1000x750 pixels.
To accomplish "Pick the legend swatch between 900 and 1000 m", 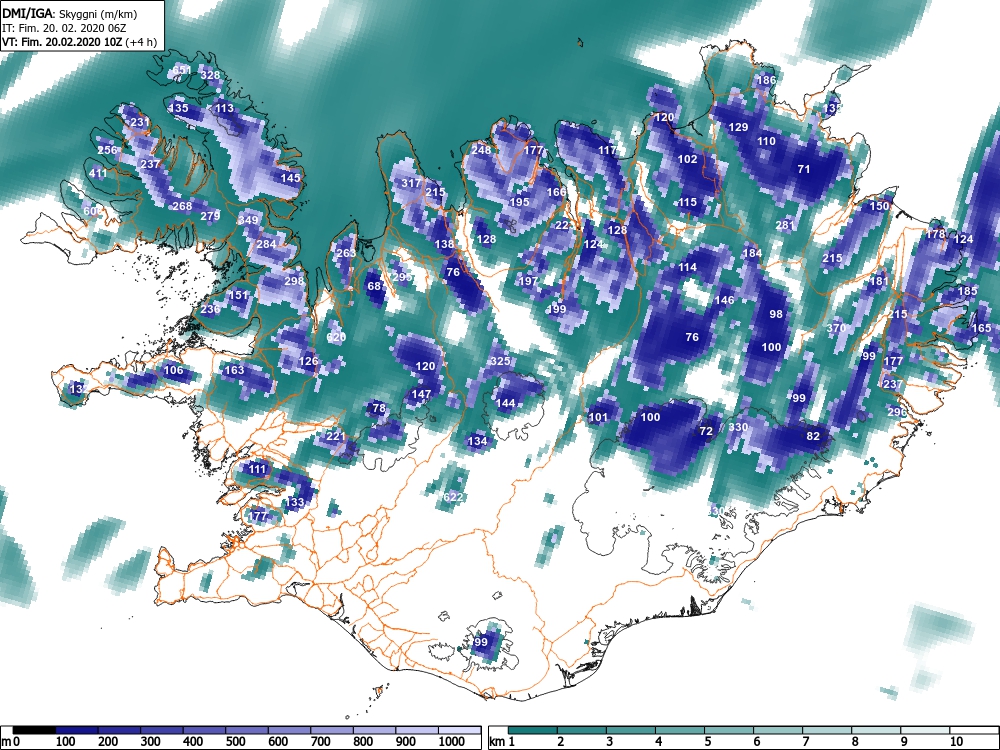I will point(417,730).
